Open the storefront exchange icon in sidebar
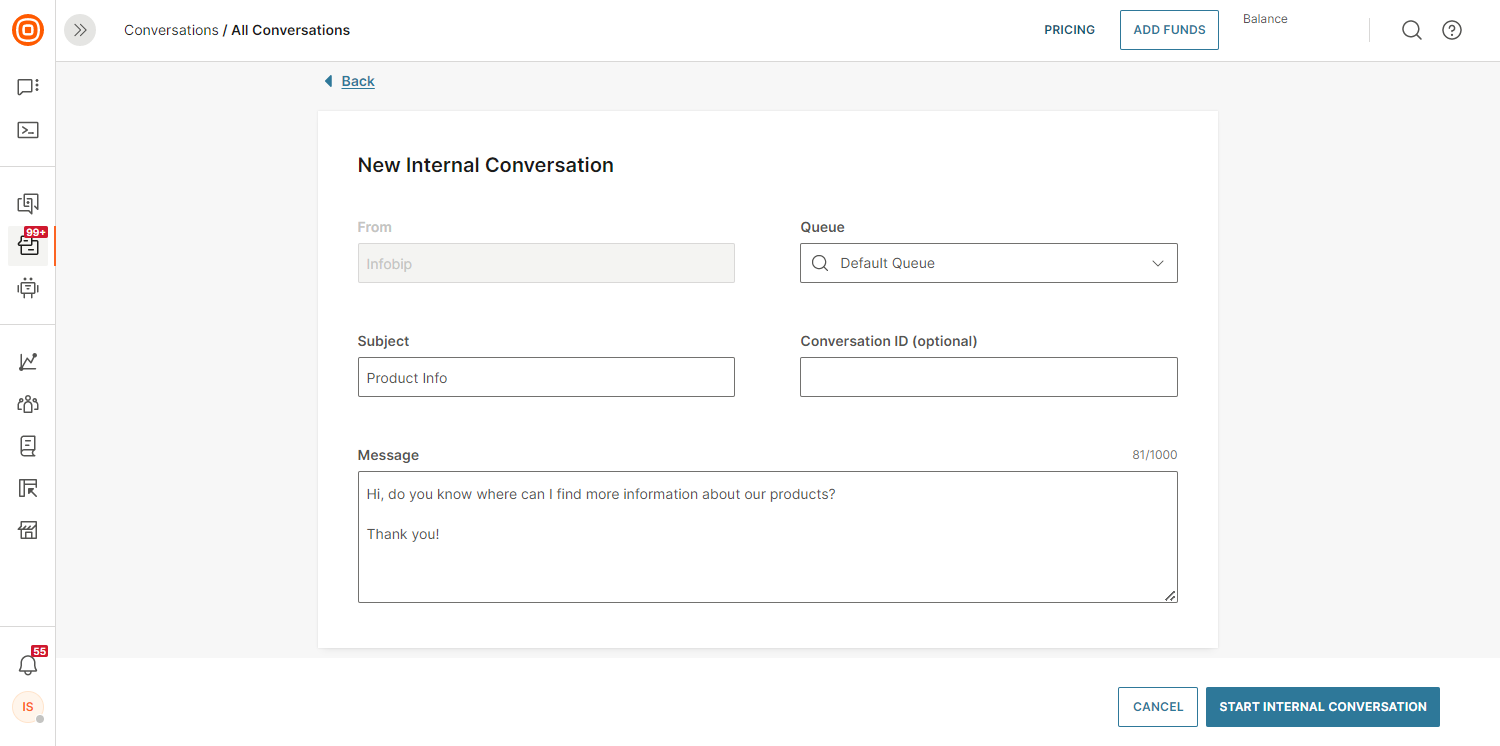The image size is (1500, 746). tap(28, 530)
